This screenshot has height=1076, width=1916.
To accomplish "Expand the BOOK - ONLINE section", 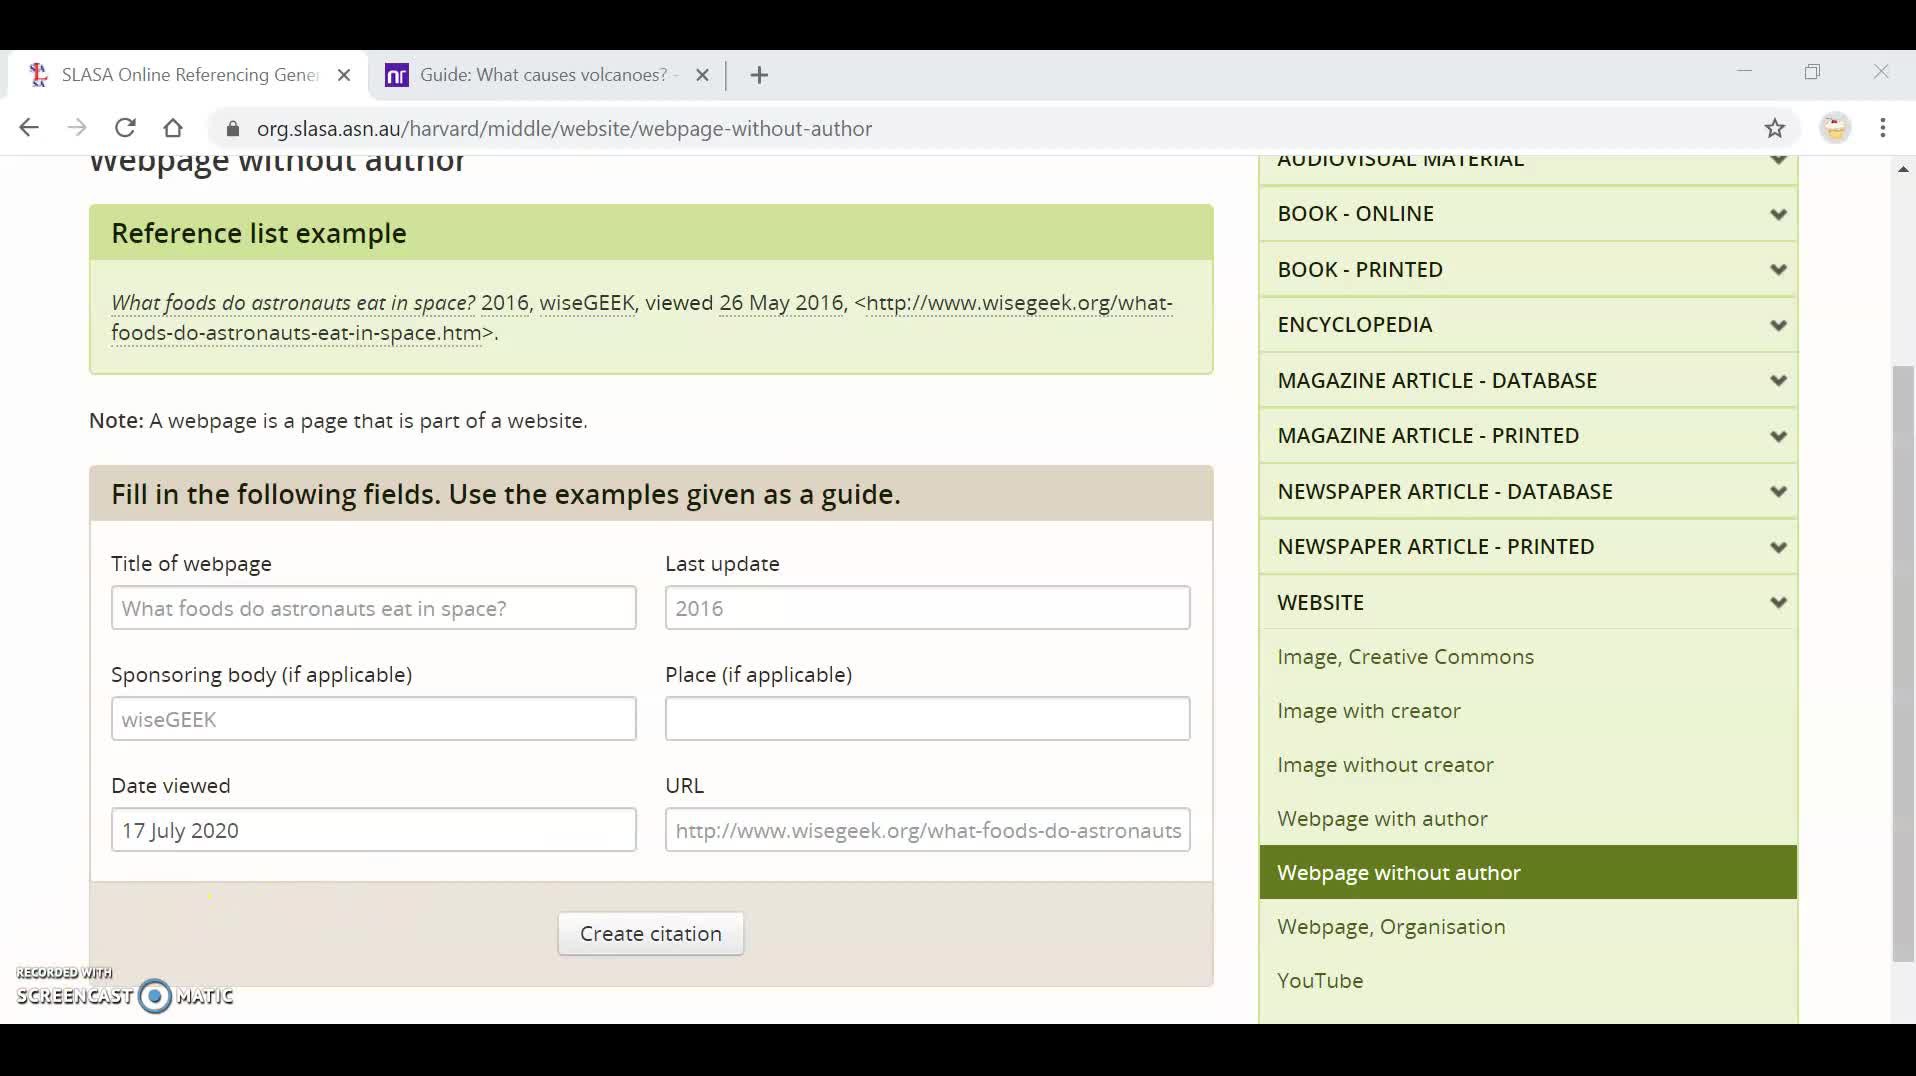I will coord(1527,213).
